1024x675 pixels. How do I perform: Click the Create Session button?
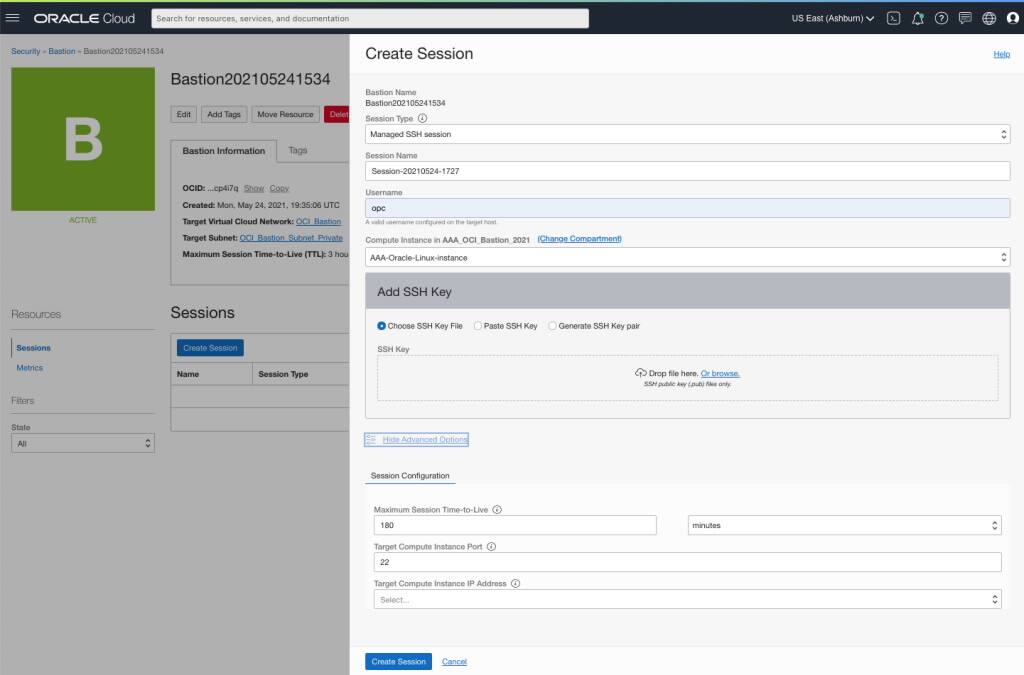pos(397,661)
